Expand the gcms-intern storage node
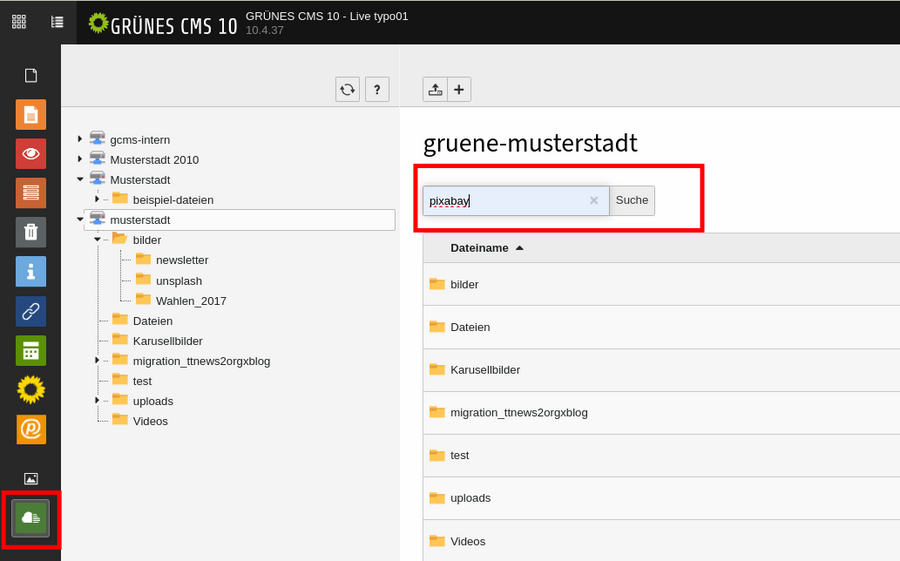 pyautogui.click(x=80, y=139)
